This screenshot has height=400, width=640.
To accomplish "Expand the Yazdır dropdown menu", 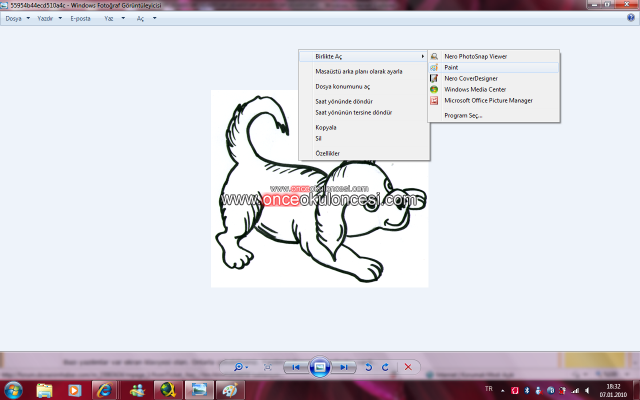I will (48, 18).
